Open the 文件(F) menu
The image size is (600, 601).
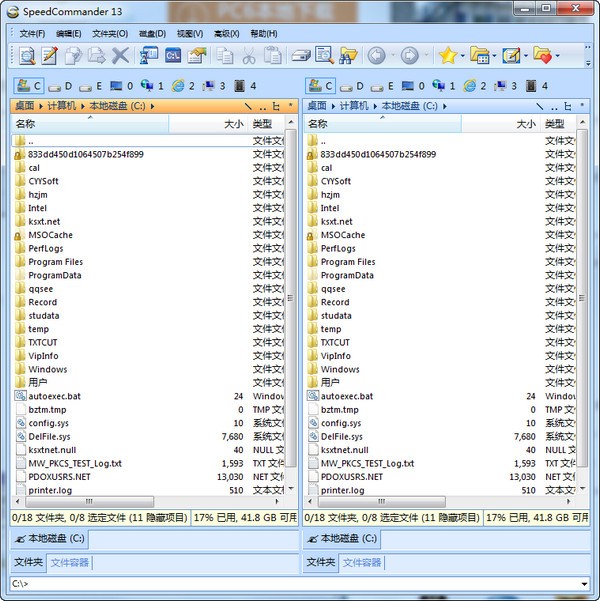[32, 34]
